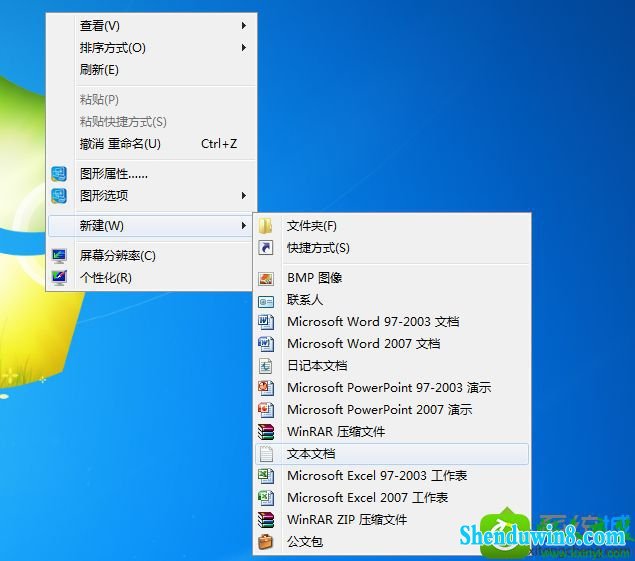Expand the 图形选项 submenu arrow

pyautogui.click(x=243, y=196)
